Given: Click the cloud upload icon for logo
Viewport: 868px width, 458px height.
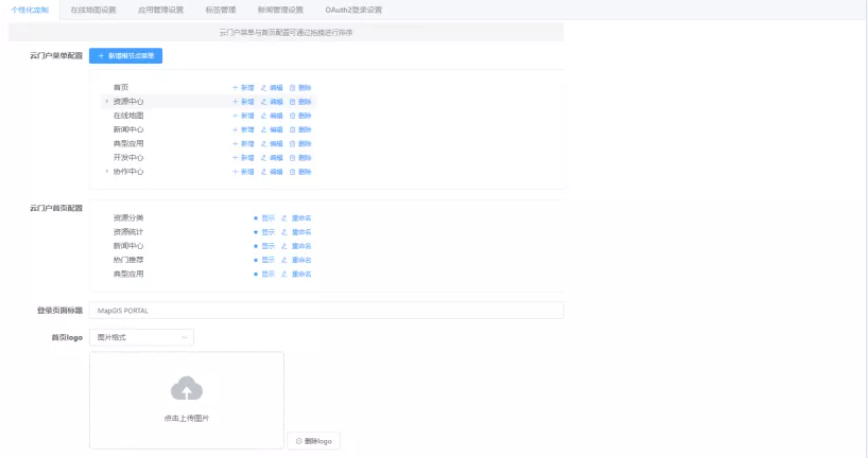Looking at the screenshot, I should 186,389.
